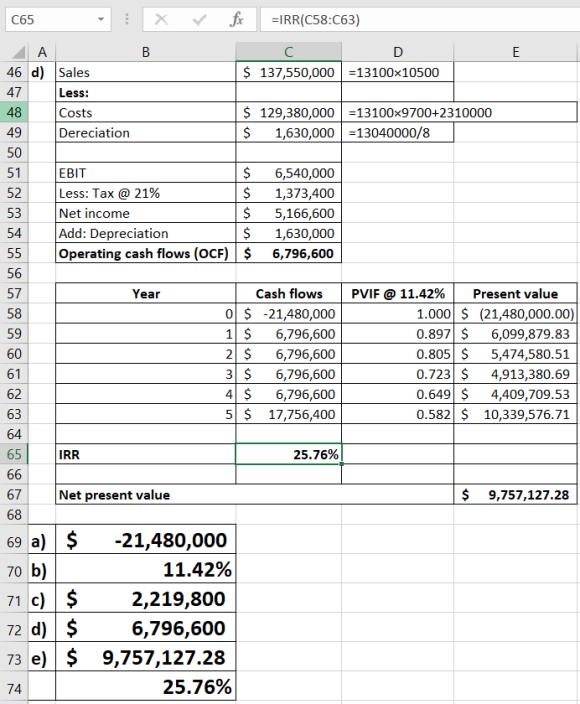Click the Net income value 5,166,600
Image resolution: width=580 pixels, height=704 pixels.
(x=289, y=213)
